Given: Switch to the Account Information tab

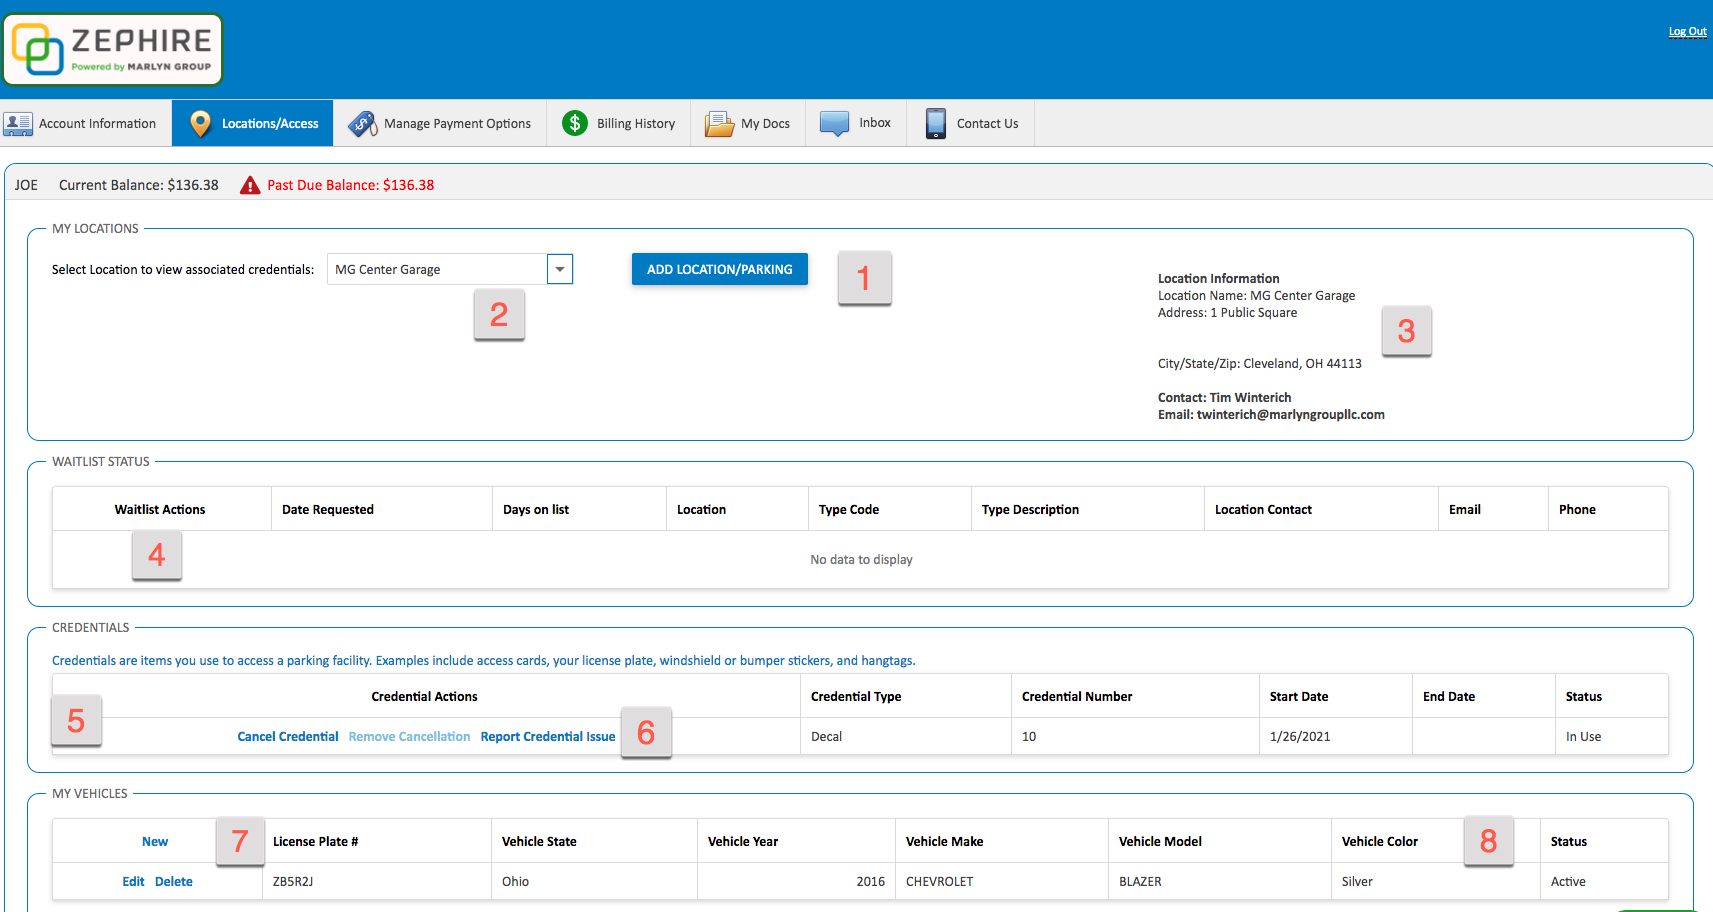Looking at the screenshot, I should click(97, 124).
